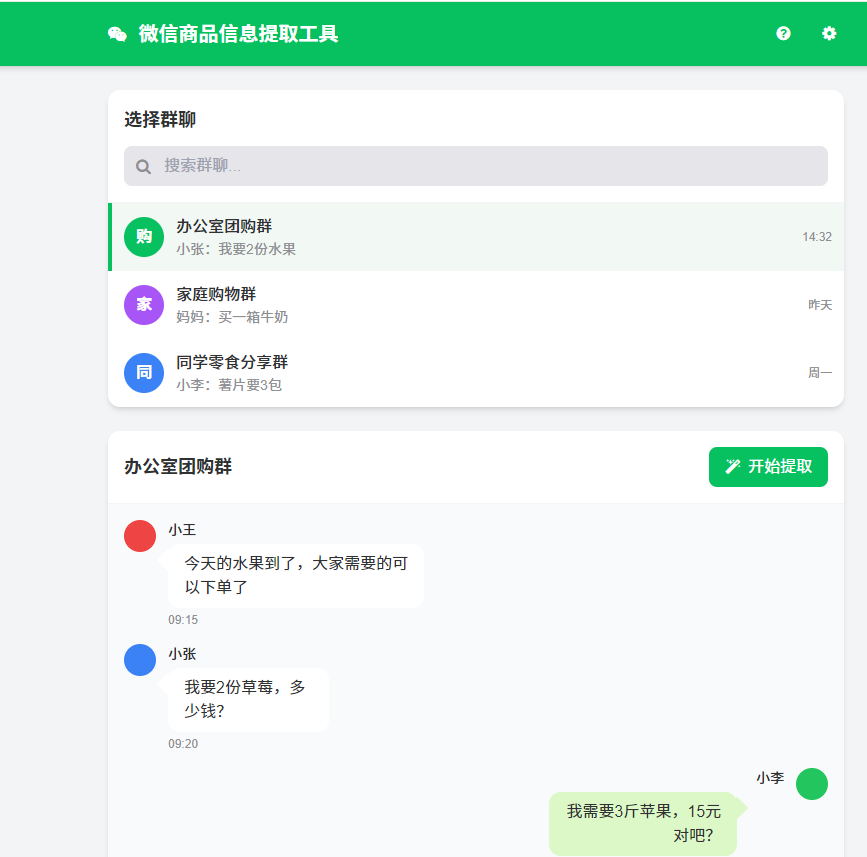
Task: Click the 选择群聊 heading
Action: [160, 119]
